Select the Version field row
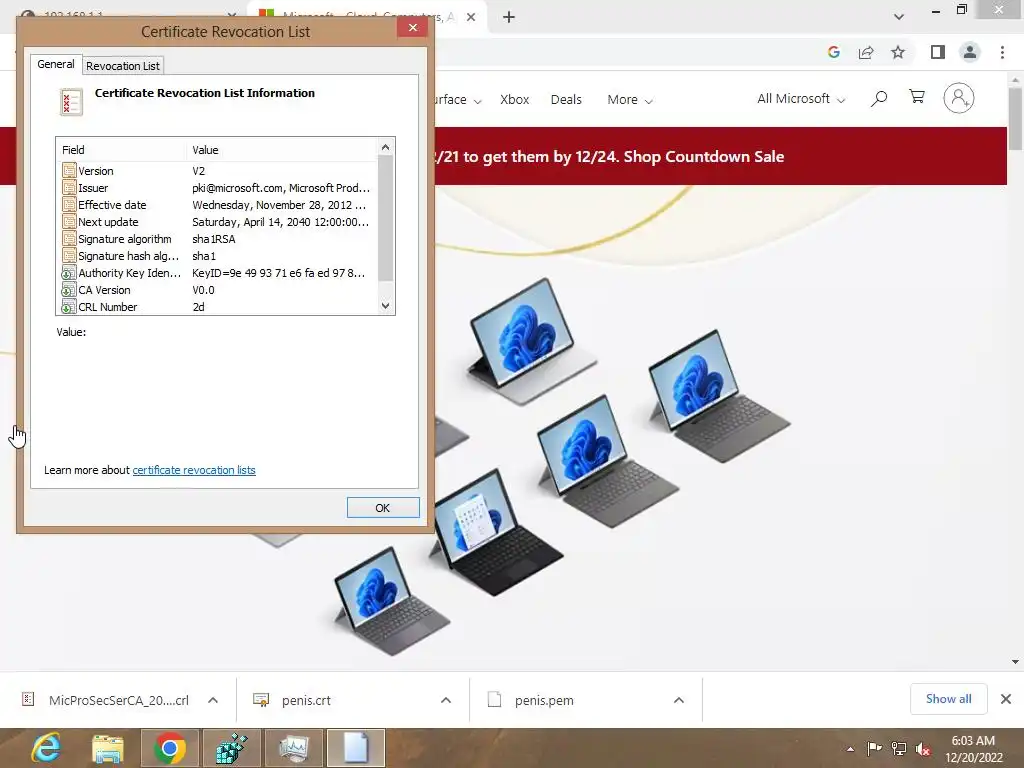The height and width of the screenshot is (768, 1024). [219, 170]
